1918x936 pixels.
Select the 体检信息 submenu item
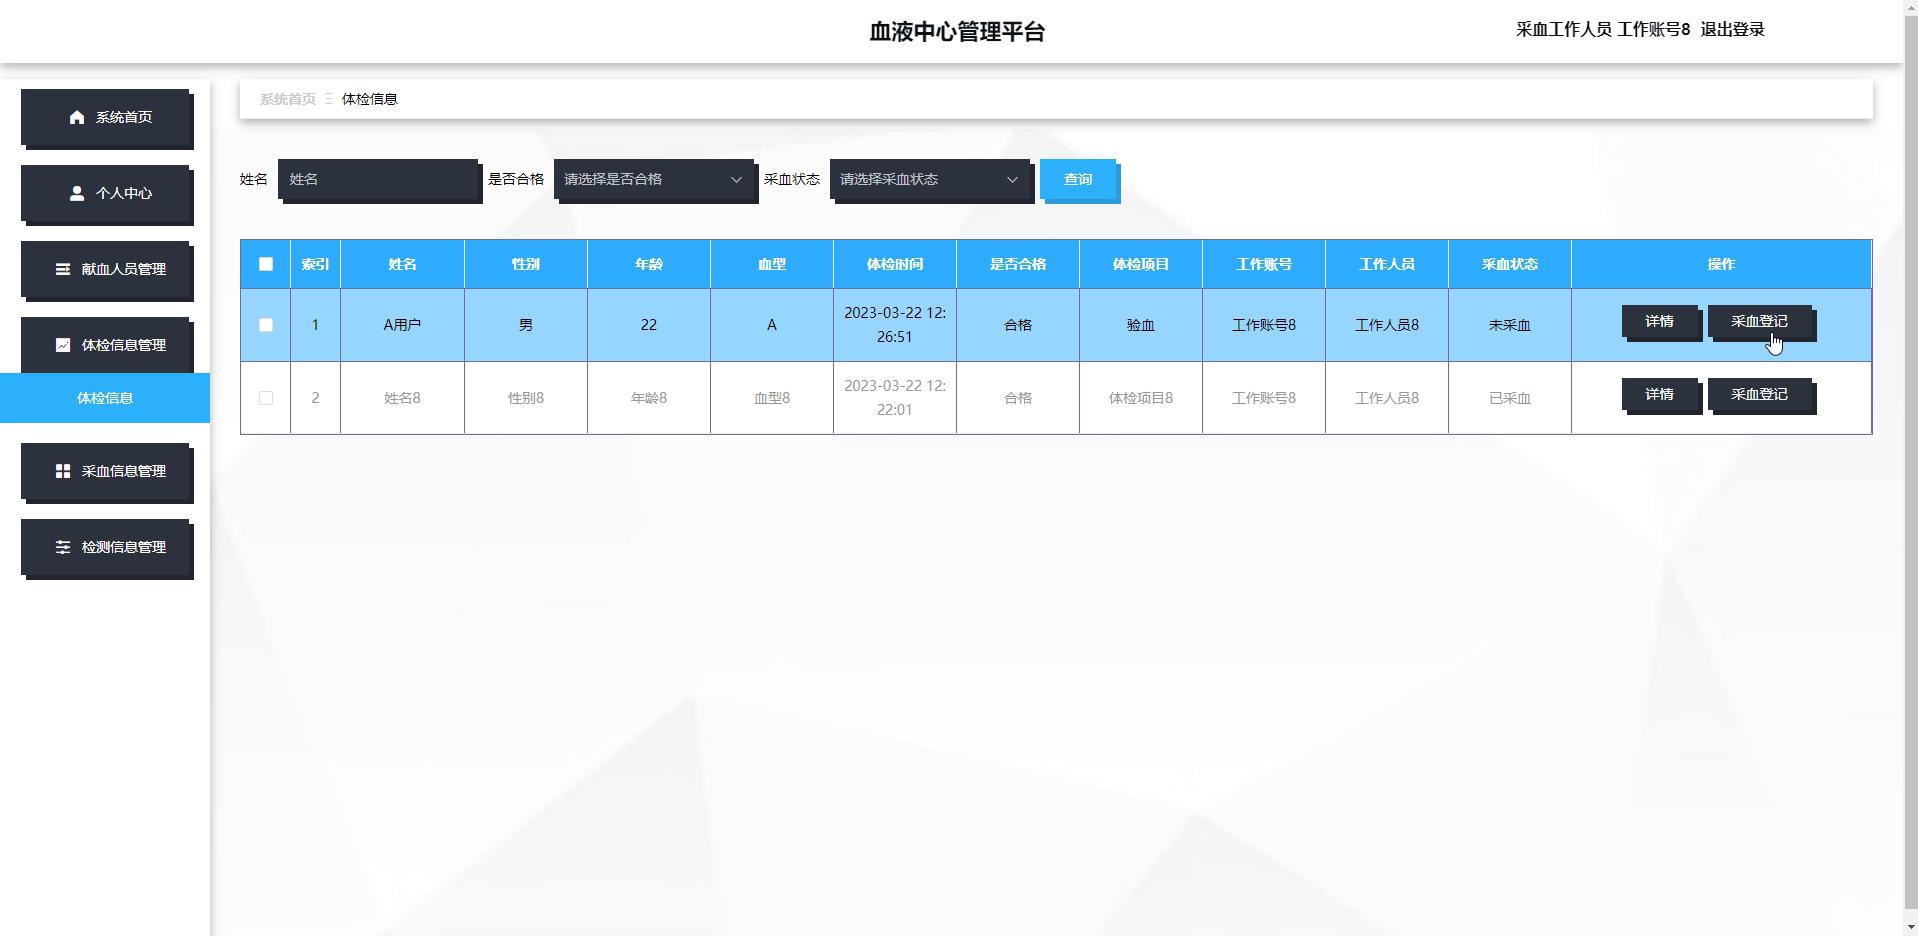tap(105, 398)
